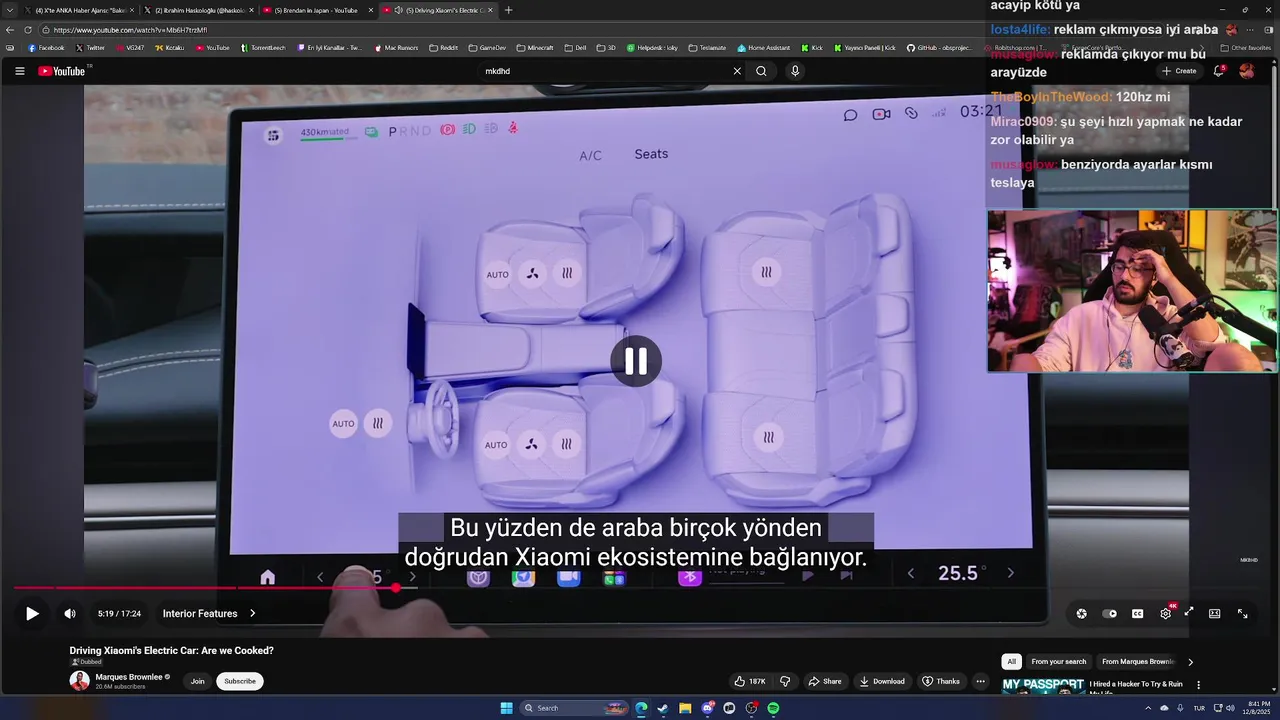Expand the Interior Features chapter list
This screenshot has width=1280, height=720.
click(x=209, y=614)
